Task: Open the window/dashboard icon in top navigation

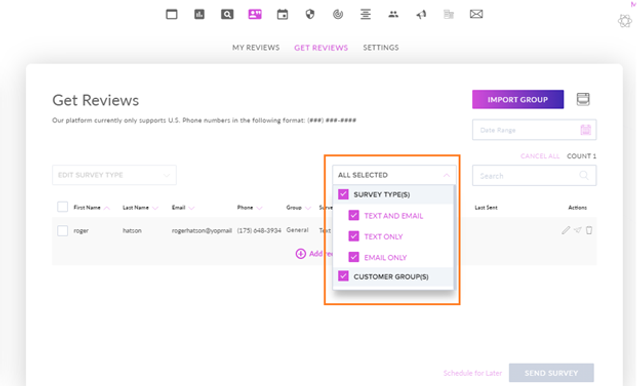Action: pos(171,15)
